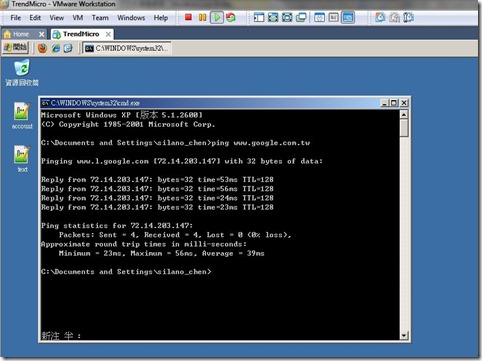Viewport: 482px width, 361px height.
Task: Select the Recycle Bin desktop icon
Action: click(22, 73)
